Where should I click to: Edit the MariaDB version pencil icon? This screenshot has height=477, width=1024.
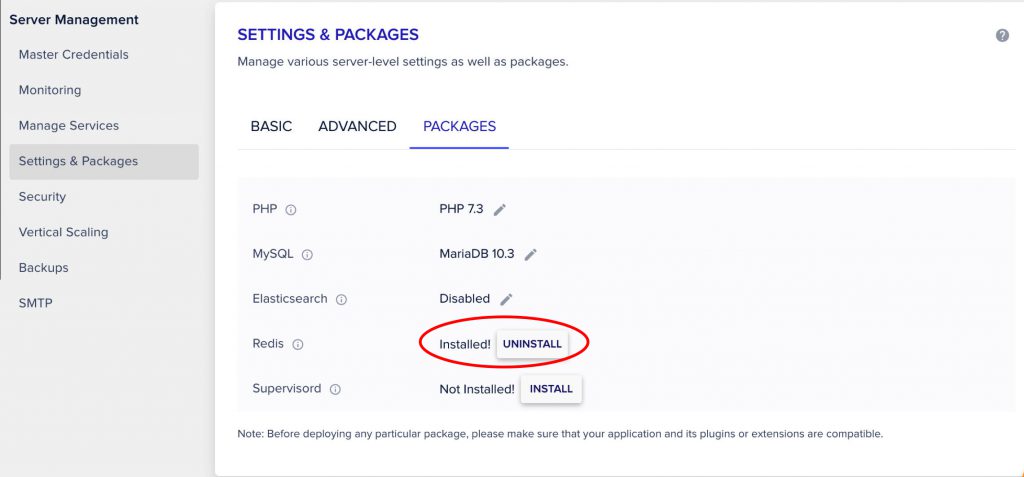(531, 255)
